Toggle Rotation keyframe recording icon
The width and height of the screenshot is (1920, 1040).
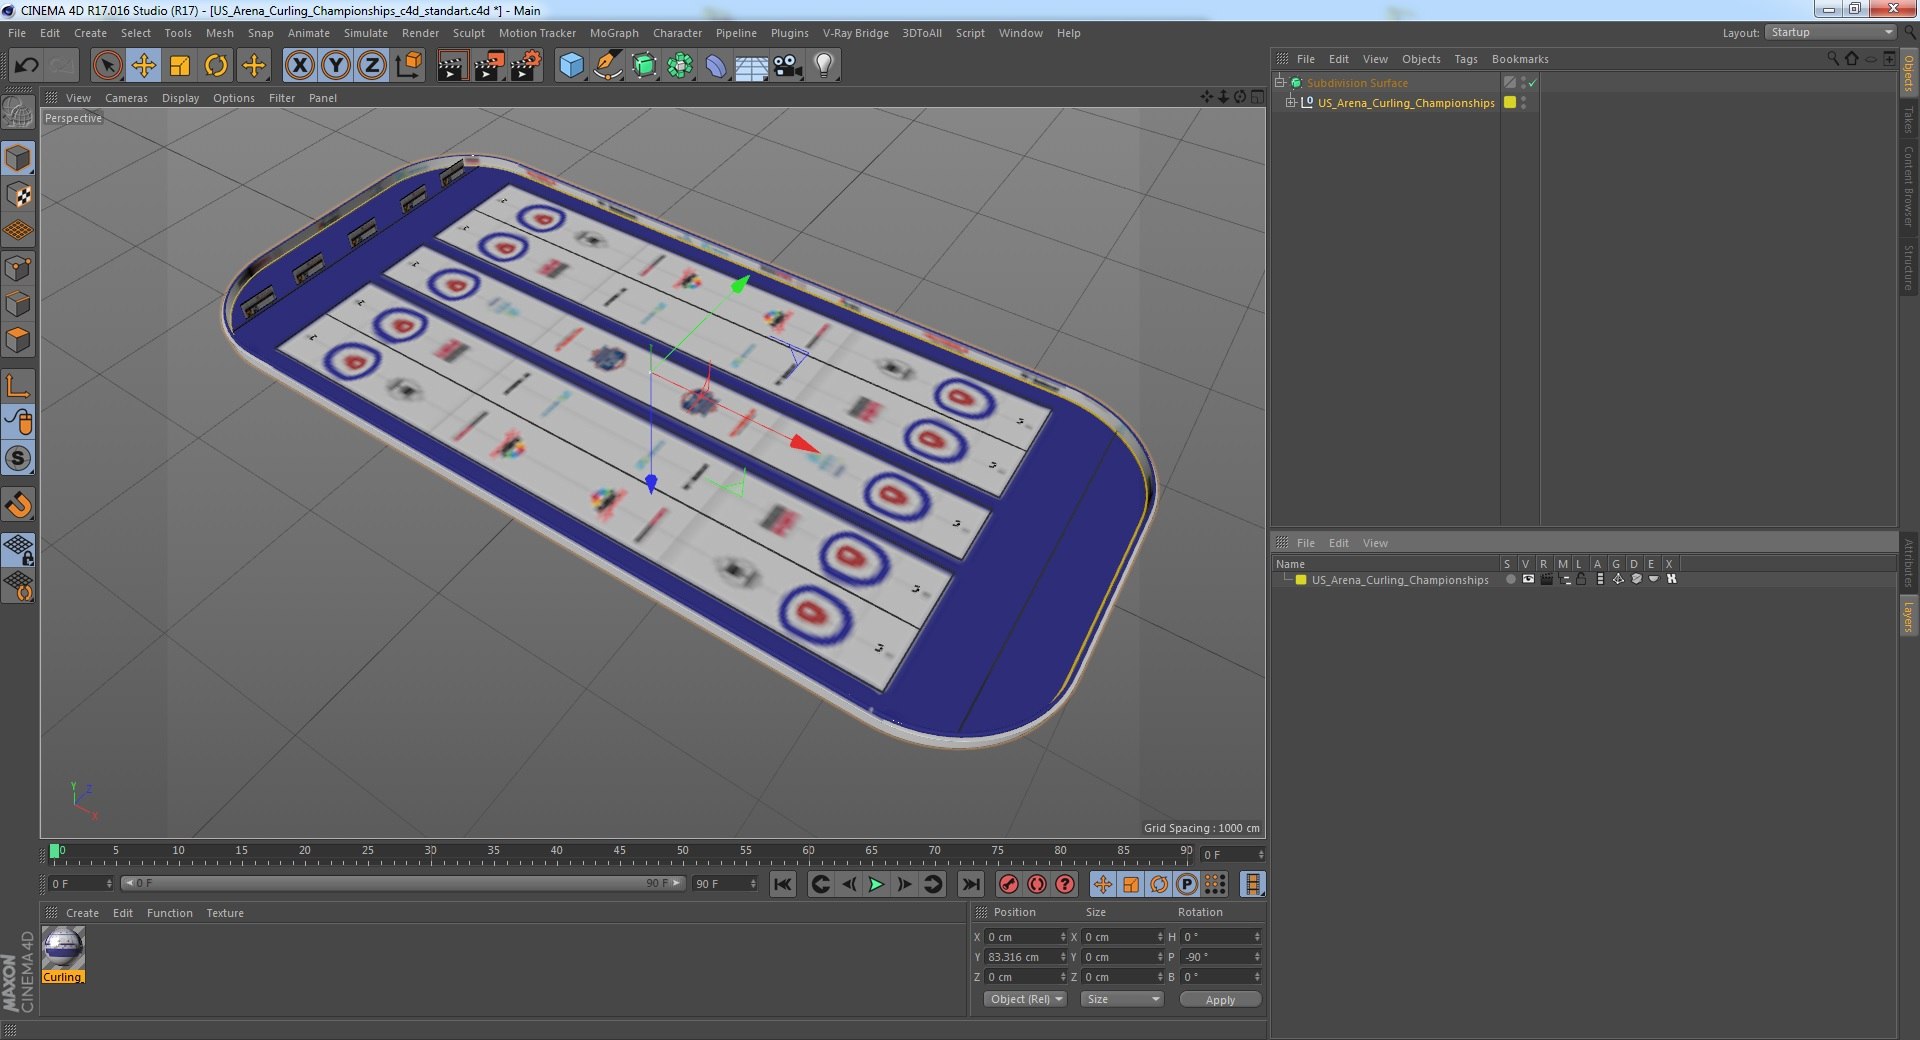[x=1158, y=884]
